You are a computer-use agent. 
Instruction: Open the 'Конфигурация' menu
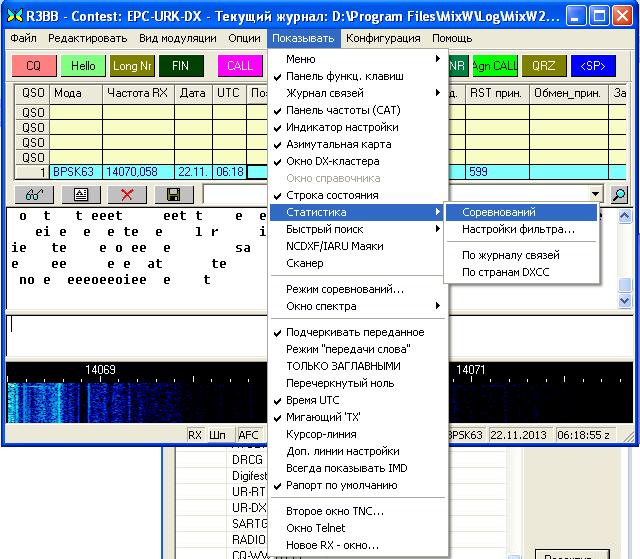(385, 38)
